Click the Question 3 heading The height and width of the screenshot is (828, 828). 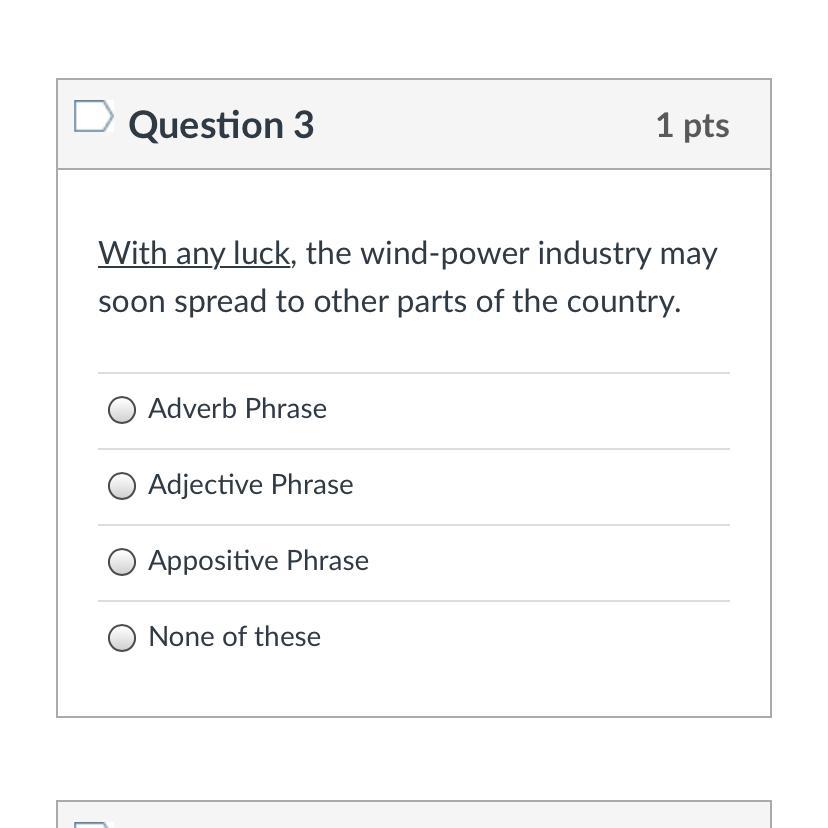[221, 125]
